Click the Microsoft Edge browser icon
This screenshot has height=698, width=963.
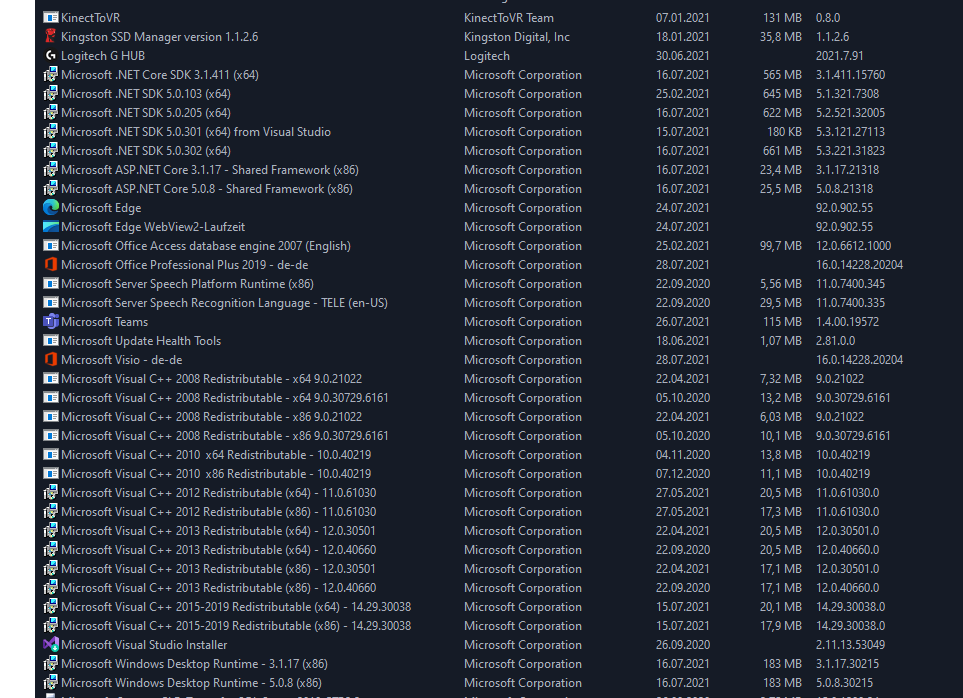pos(50,207)
